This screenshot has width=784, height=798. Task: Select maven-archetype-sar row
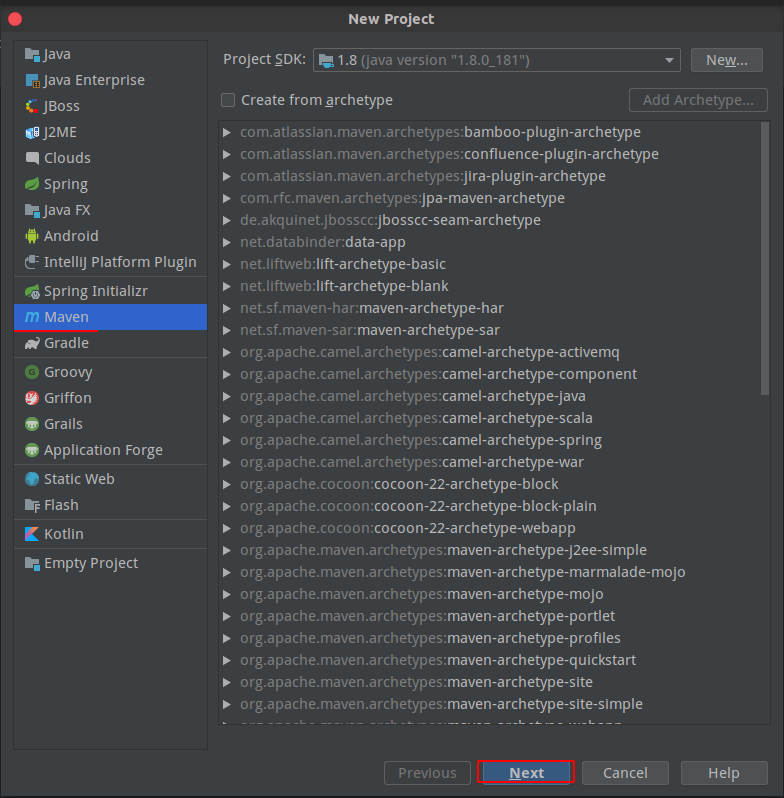489,330
